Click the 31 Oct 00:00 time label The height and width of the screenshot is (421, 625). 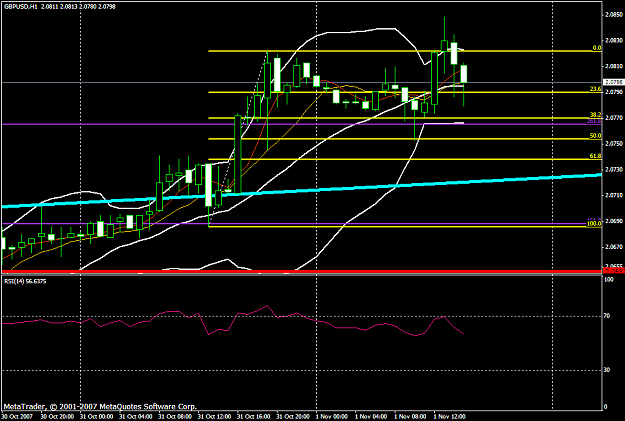tap(96, 417)
